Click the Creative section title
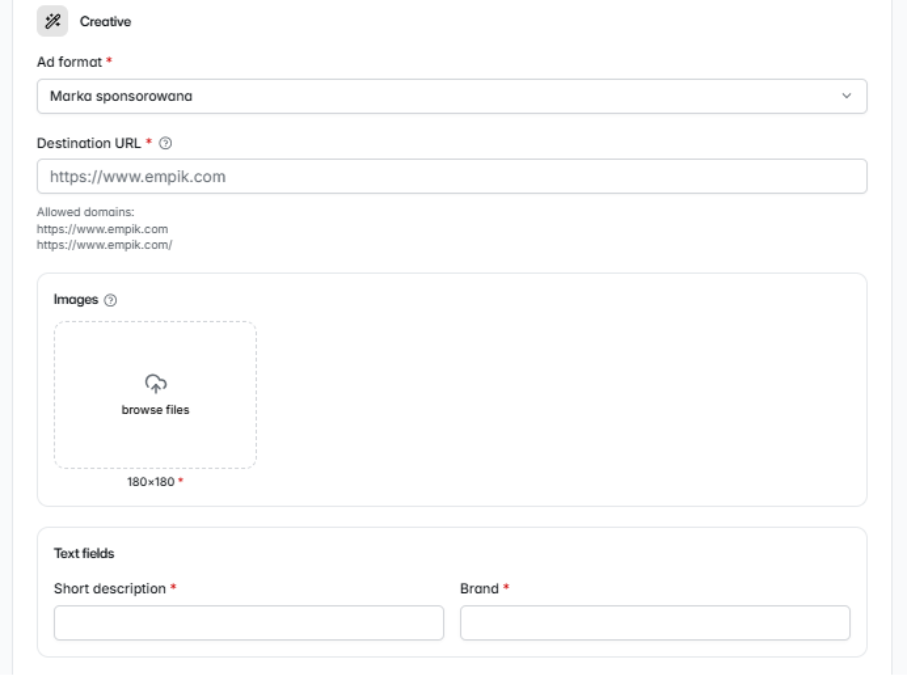 point(105,21)
